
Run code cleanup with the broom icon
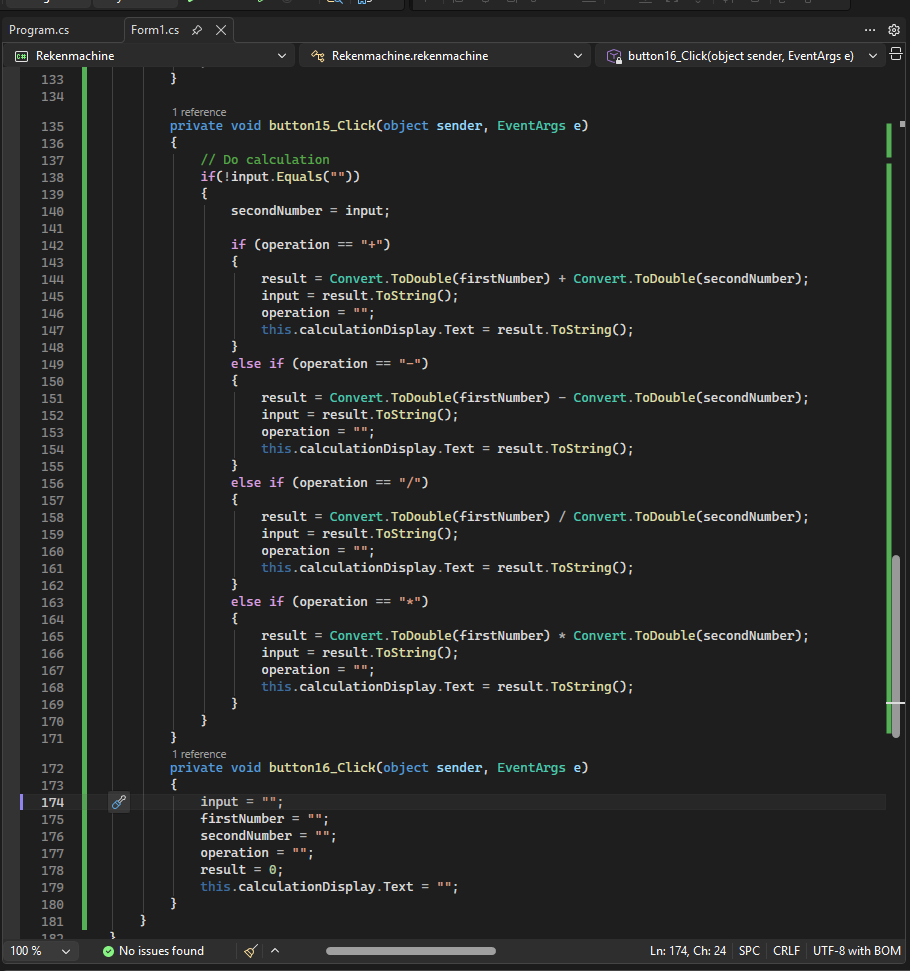(x=251, y=951)
